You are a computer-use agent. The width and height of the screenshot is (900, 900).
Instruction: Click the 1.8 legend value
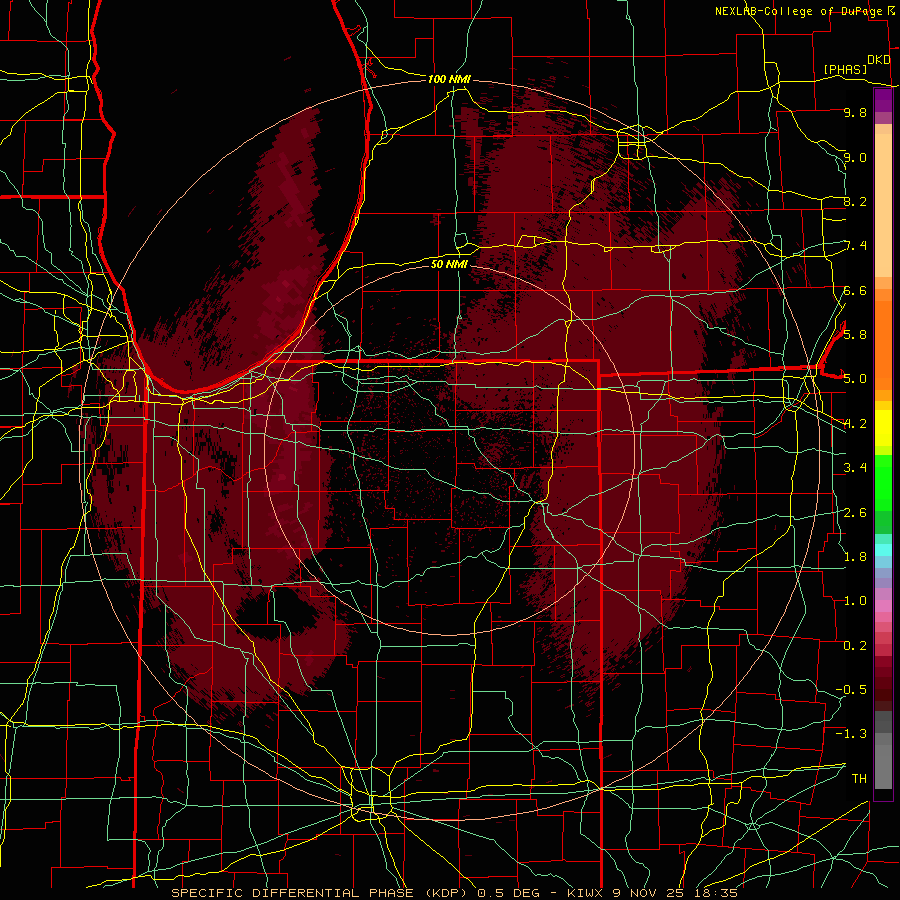[x=855, y=557]
